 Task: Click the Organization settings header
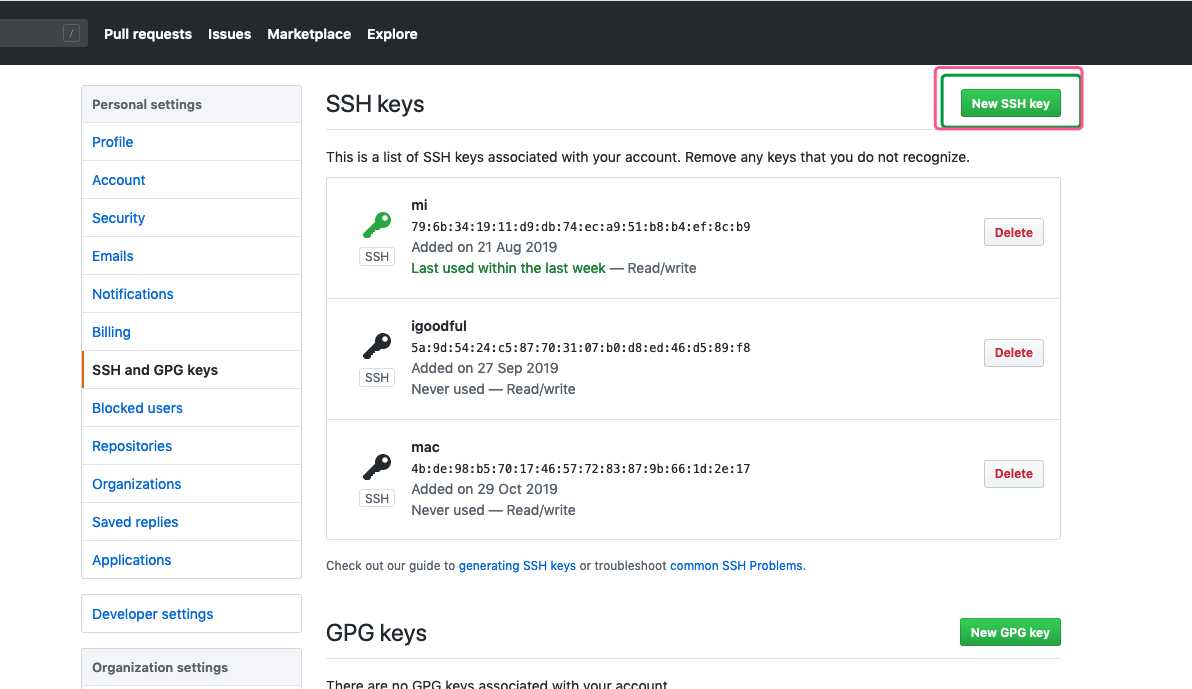(x=192, y=668)
